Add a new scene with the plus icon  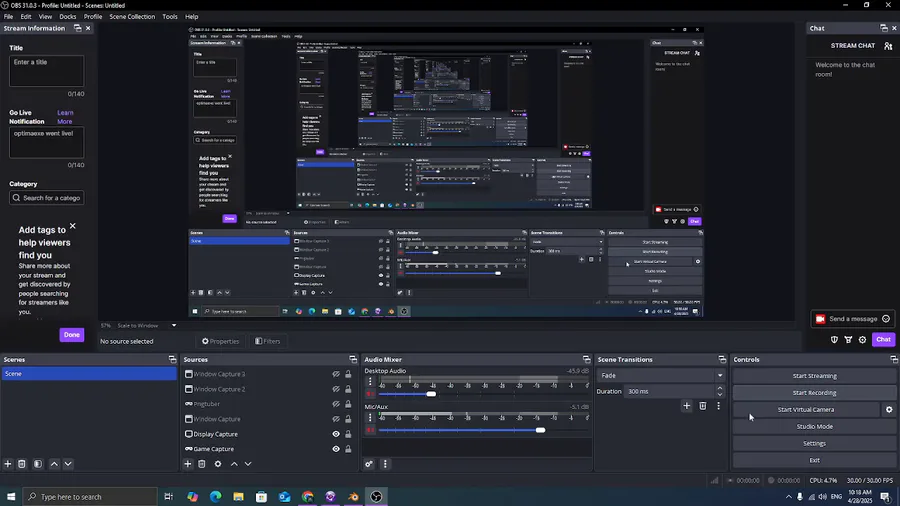[x=7, y=464]
